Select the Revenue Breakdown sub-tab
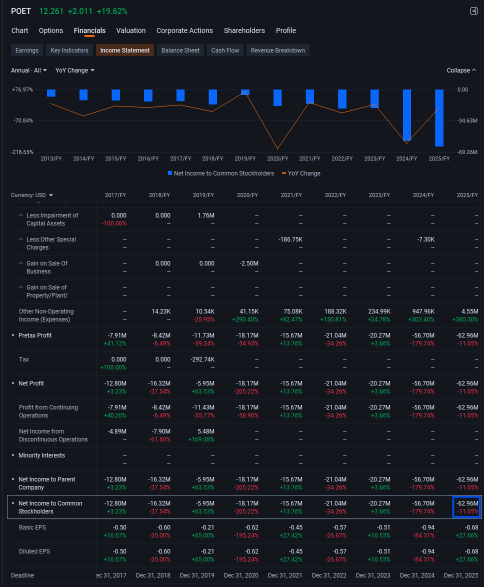484x587 pixels. (x=278, y=51)
